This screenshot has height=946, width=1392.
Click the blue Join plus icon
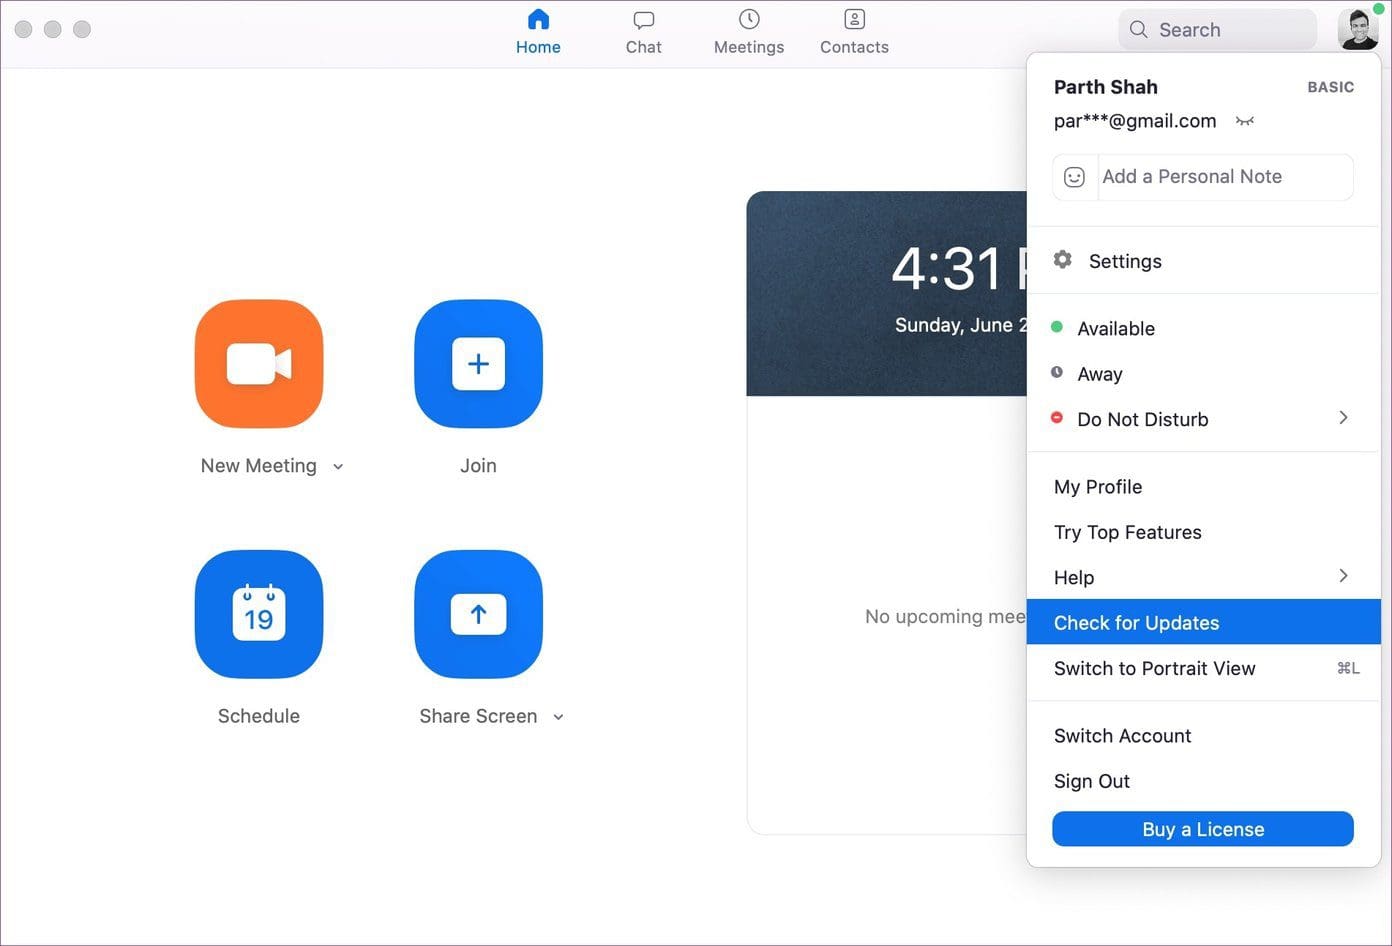[x=478, y=364]
